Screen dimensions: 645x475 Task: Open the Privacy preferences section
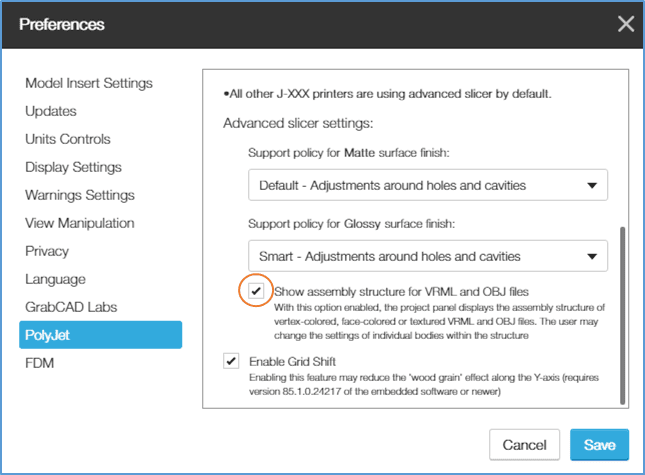(47, 251)
